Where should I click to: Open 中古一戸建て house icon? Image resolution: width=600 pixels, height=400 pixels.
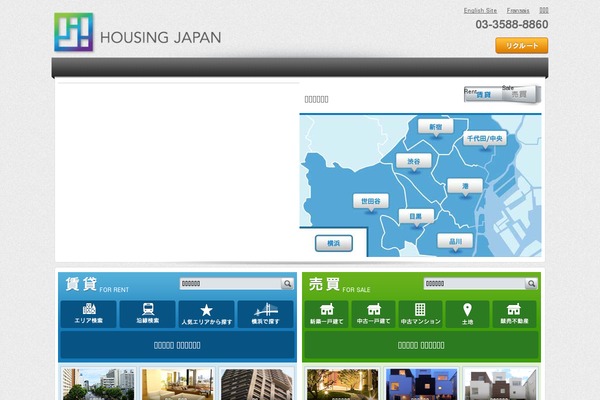tap(373, 314)
